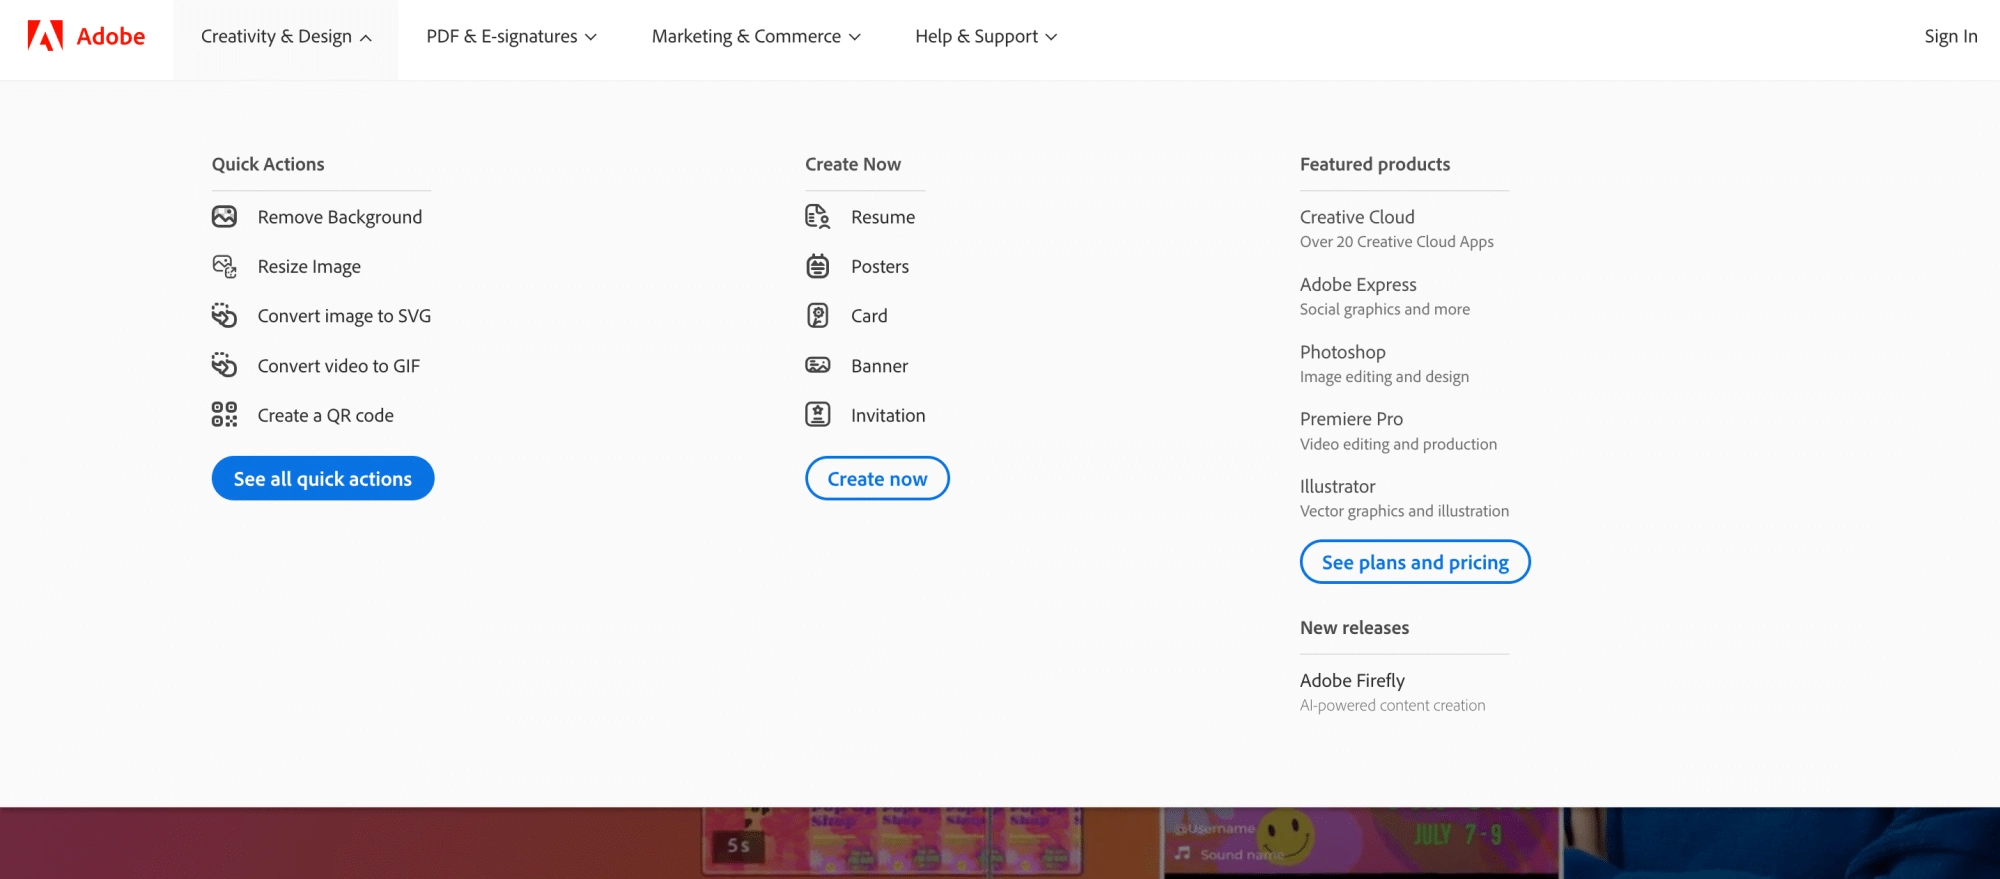The width and height of the screenshot is (2000, 879).
Task: Choose the Resize Image icon
Action: (x=224, y=266)
